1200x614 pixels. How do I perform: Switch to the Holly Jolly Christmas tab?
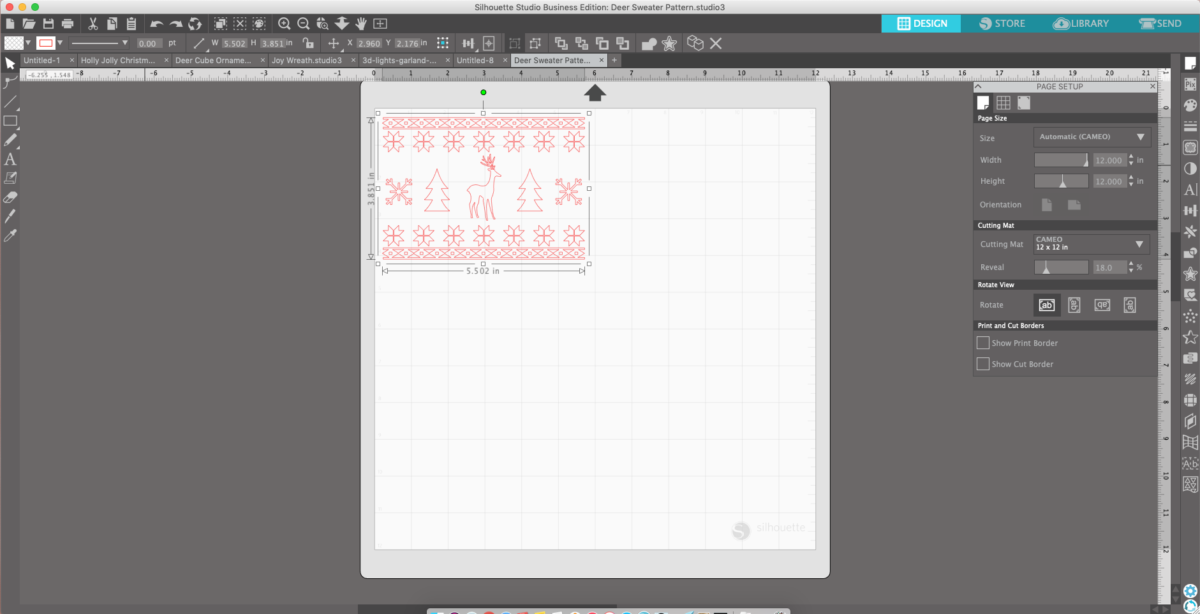pyautogui.click(x=119, y=60)
